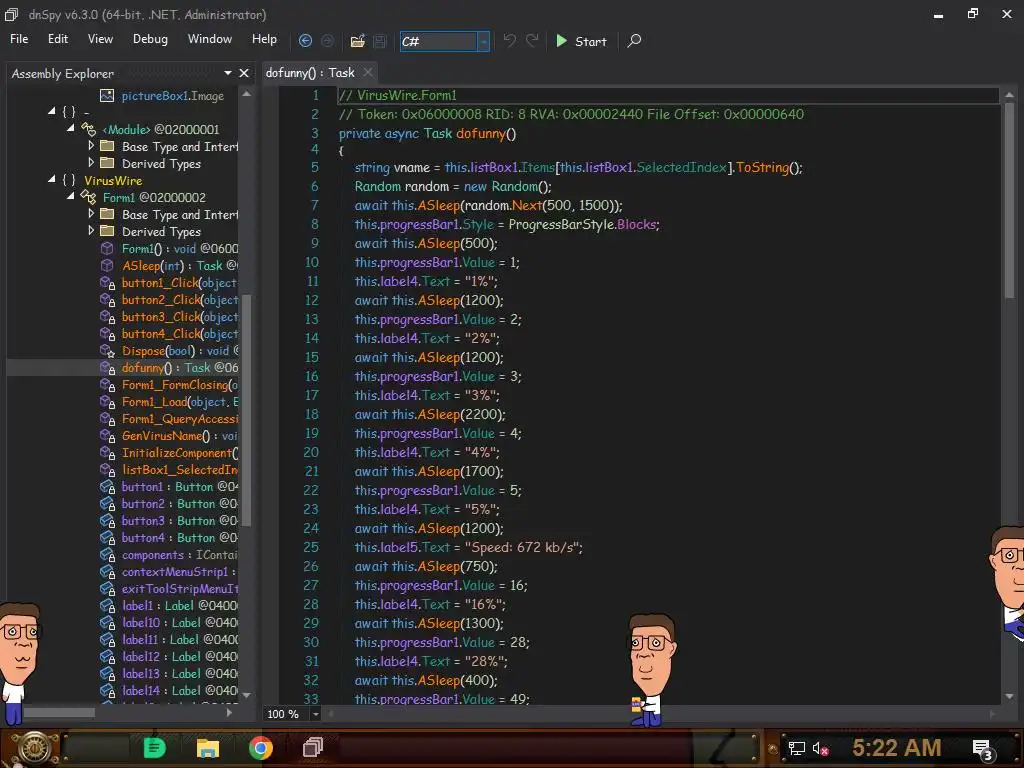Image resolution: width=1024 pixels, height=768 pixels.
Task: Open the Debug menu
Action: (150, 39)
